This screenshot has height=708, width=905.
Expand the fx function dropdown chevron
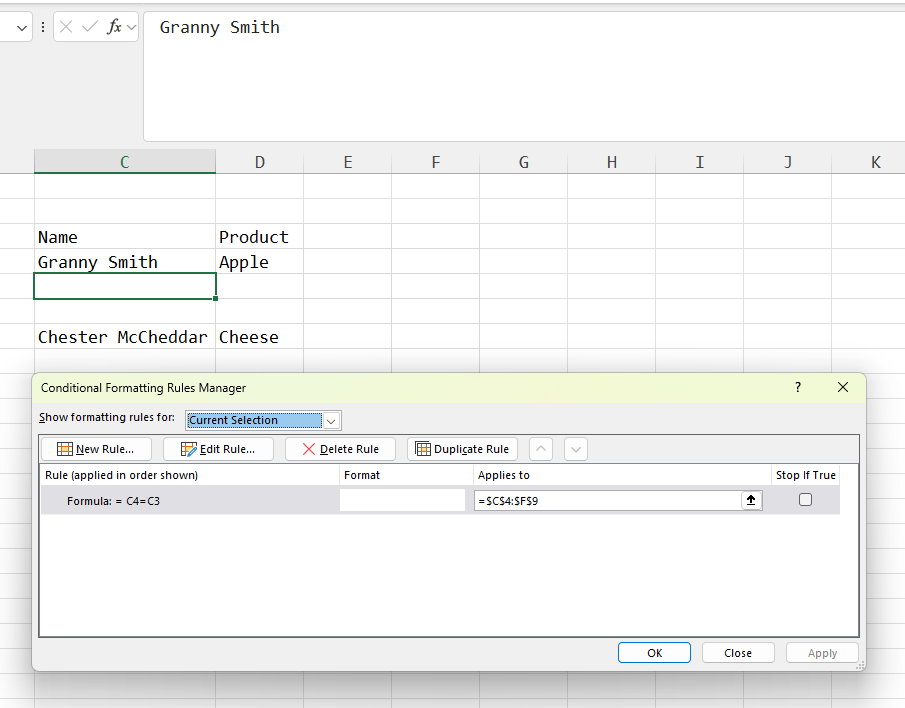point(131,27)
